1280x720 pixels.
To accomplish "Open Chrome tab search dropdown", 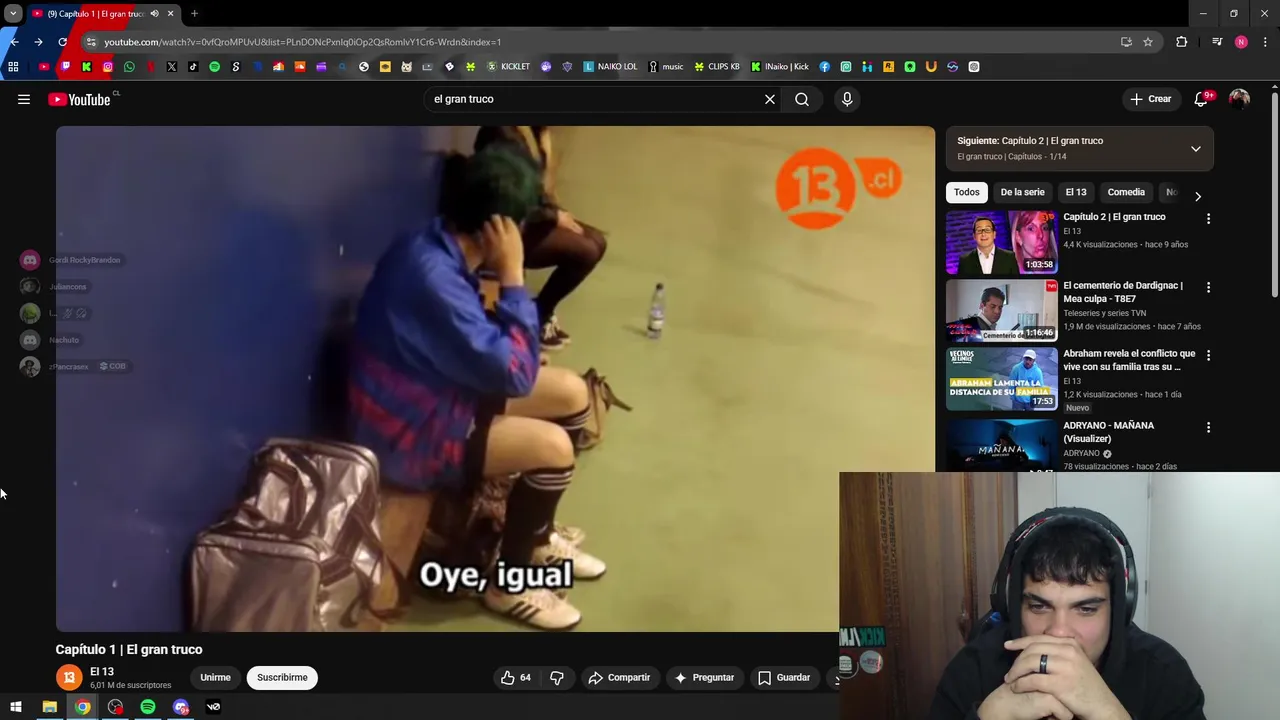I will pyautogui.click(x=13, y=14).
